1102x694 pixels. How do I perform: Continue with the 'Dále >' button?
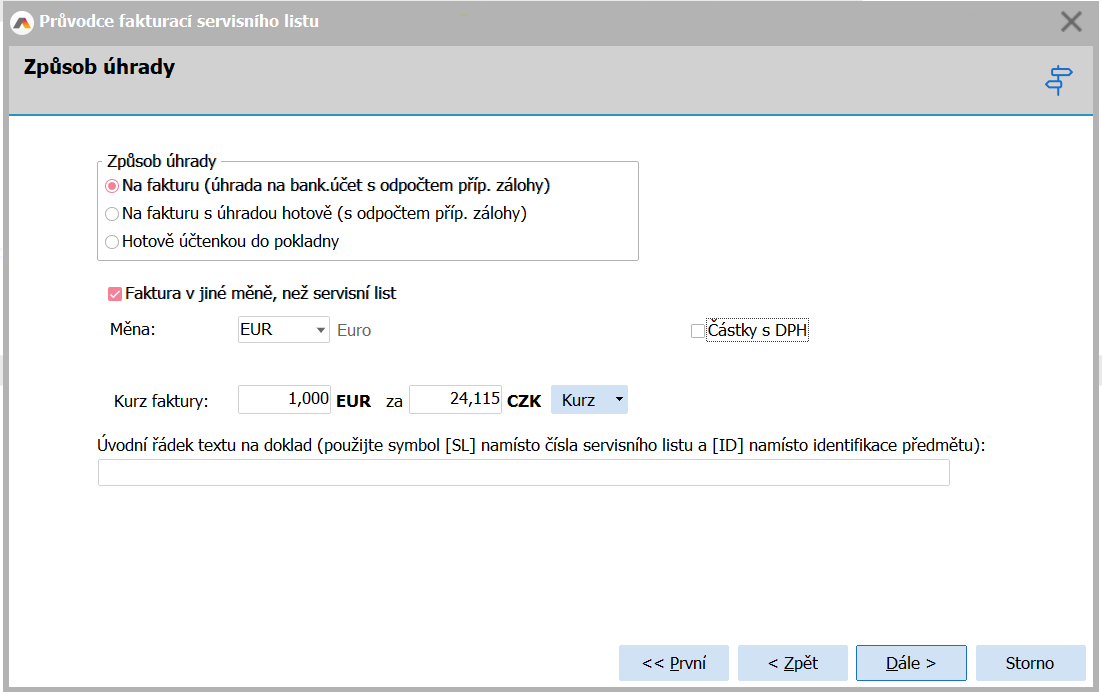911,663
